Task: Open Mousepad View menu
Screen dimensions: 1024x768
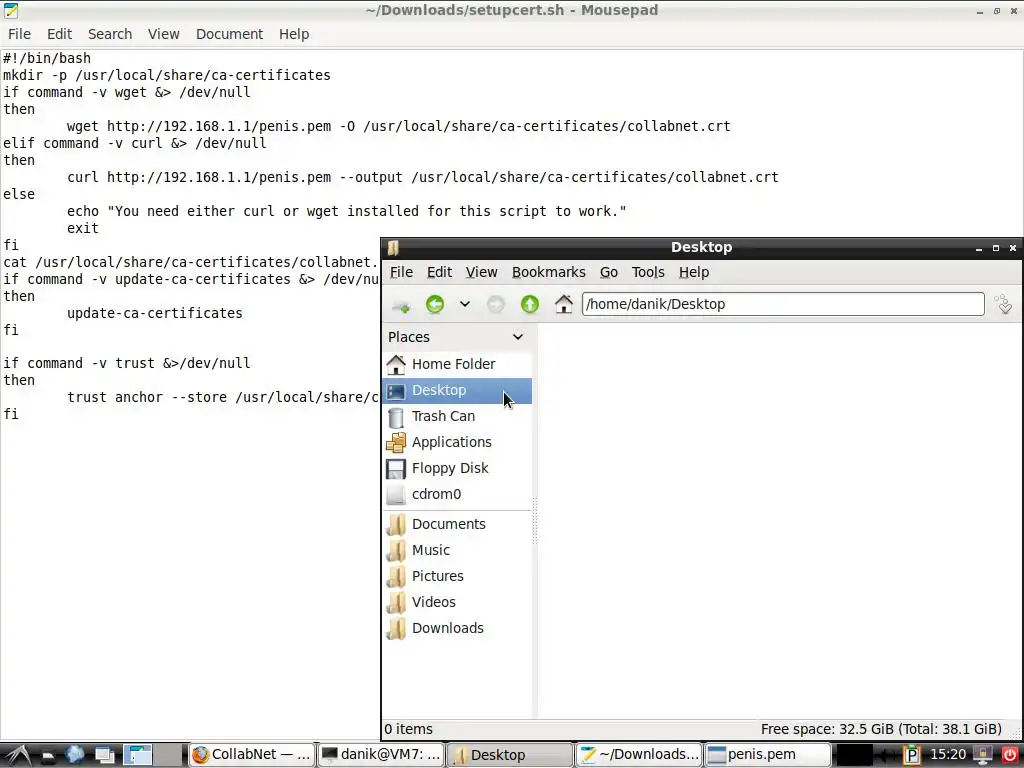Action: (163, 34)
